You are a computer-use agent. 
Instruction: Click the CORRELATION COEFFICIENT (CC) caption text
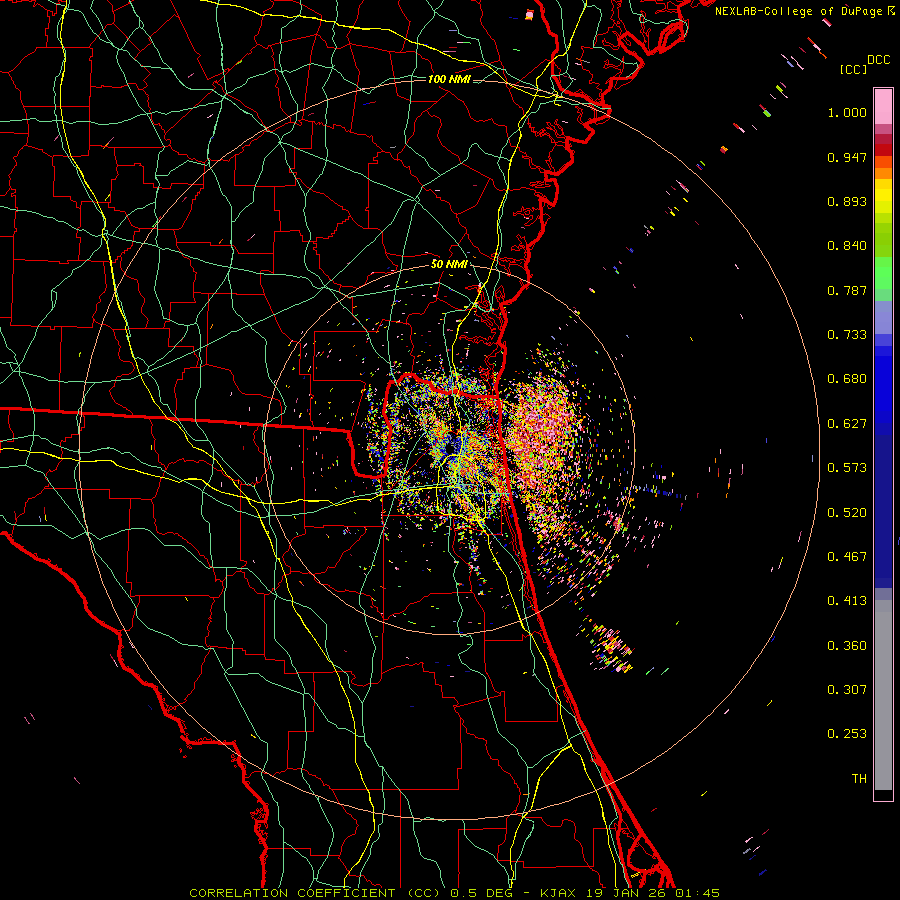click(x=315, y=893)
